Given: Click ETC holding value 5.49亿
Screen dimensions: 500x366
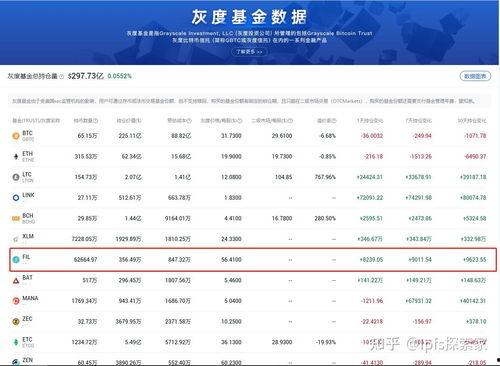Looking at the screenshot, I should pyautogui.click(x=133, y=342).
